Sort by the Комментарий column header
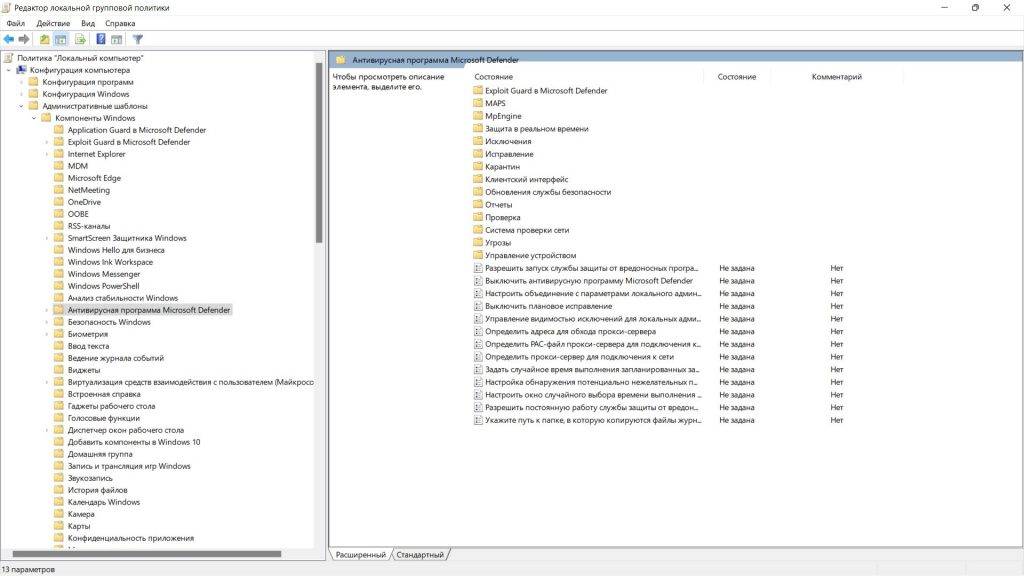Viewport: 1024px width, 576px height. 836,77
